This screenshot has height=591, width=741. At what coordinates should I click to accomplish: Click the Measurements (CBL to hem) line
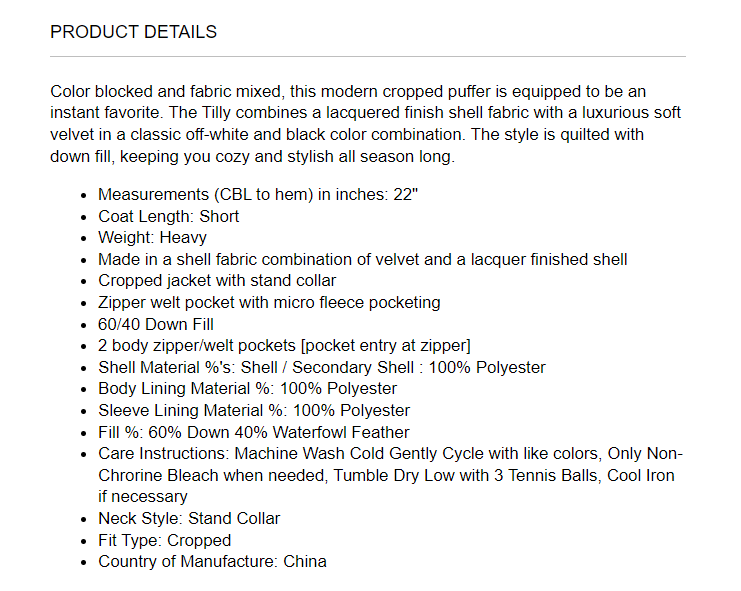click(x=257, y=194)
